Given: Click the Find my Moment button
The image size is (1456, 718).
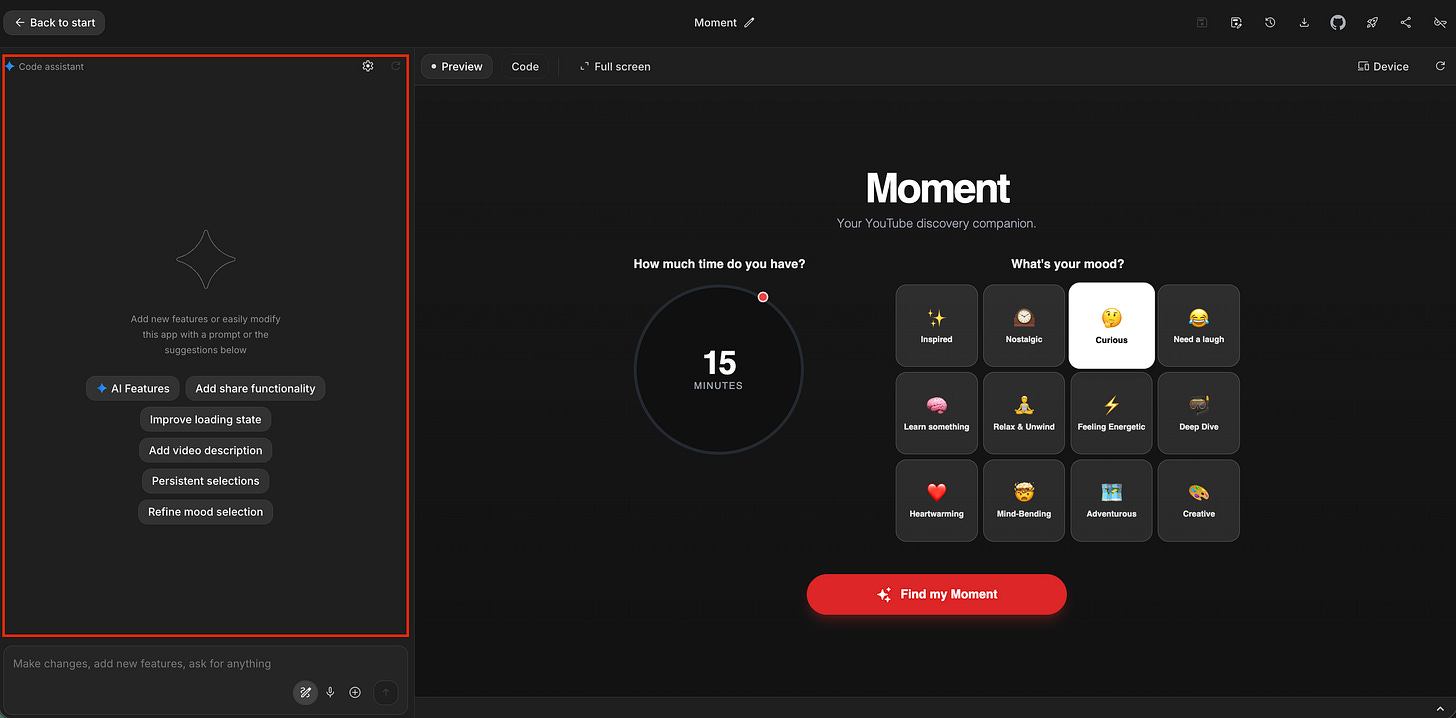Looking at the screenshot, I should pos(937,594).
